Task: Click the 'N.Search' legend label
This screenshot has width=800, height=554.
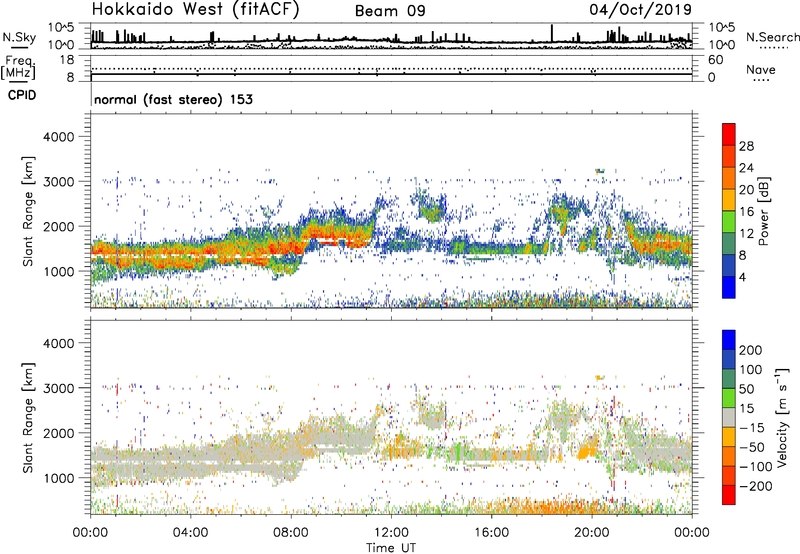Action: click(x=772, y=37)
